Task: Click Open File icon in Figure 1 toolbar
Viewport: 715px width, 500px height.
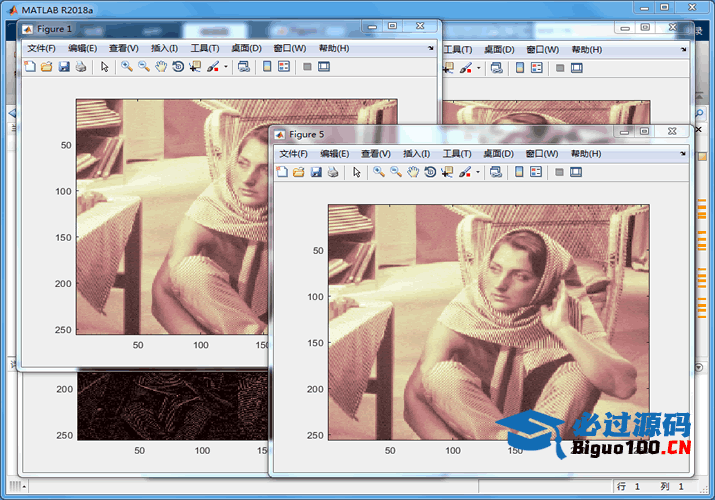Action: (47, 67)
